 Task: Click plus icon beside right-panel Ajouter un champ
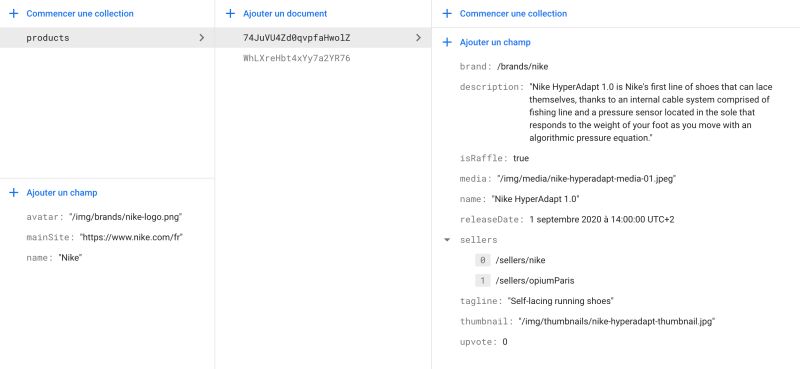click(x=447, y=42)
